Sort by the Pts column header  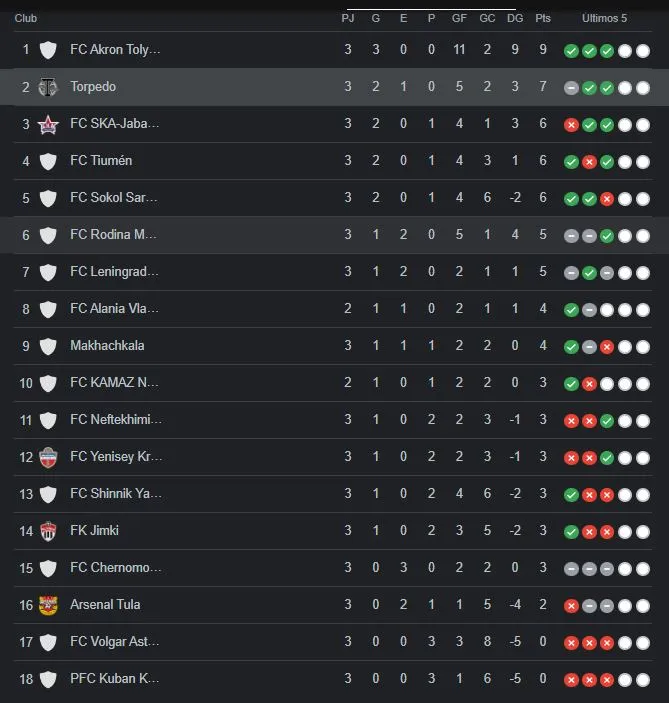pyautogui.click(x=543, y=18)
